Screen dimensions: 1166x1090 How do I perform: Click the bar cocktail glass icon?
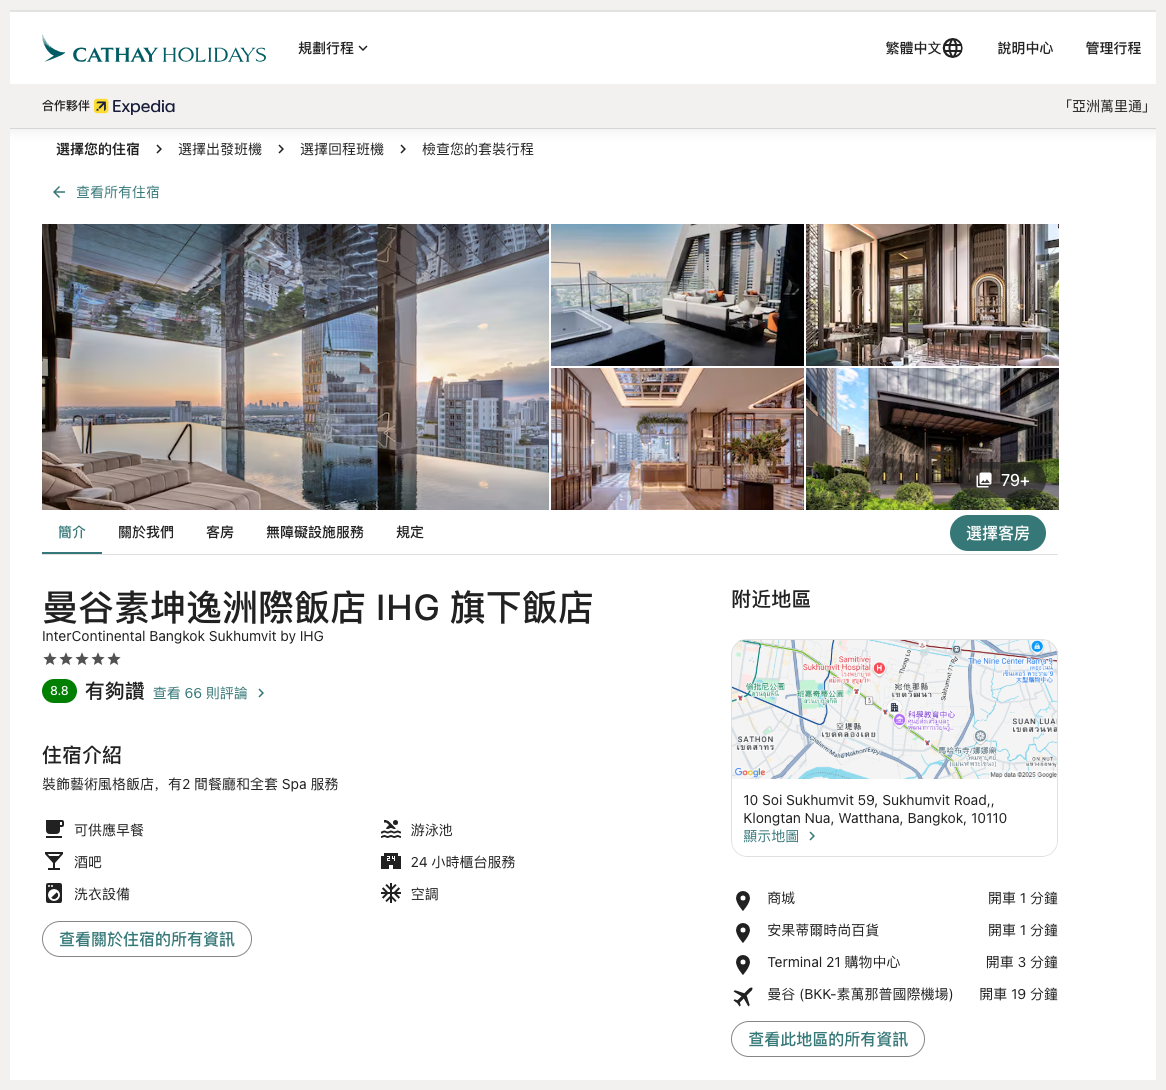tap(54, 861)
